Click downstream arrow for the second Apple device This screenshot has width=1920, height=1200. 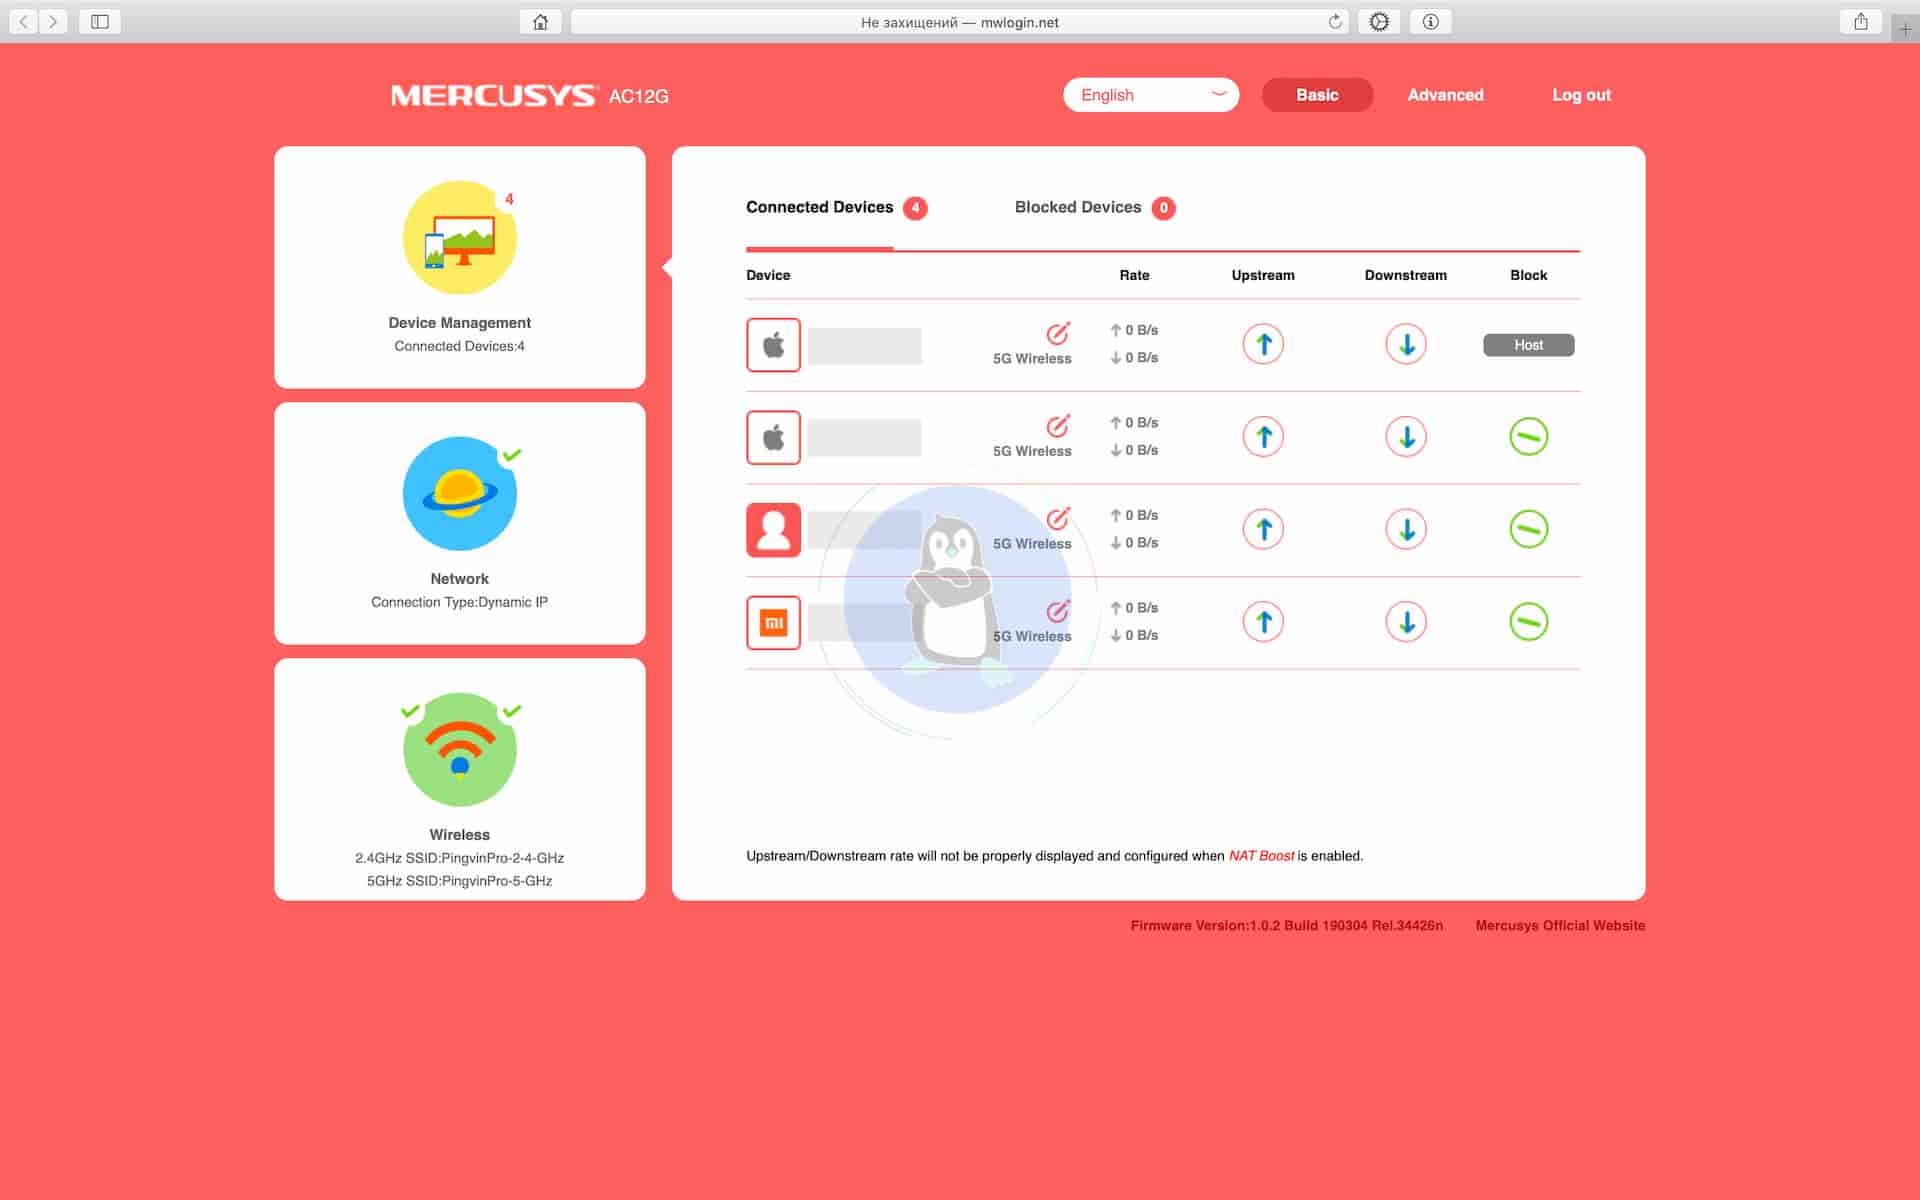pyautogui.click(x=1406, y=437)
